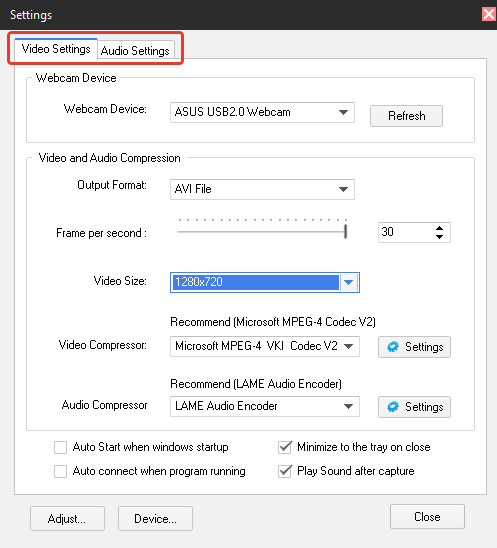Image resolution: width=497 pixels, height=548 pixels.
Task: Open the Webcam Device dropdown
Action: pos(262,112)
